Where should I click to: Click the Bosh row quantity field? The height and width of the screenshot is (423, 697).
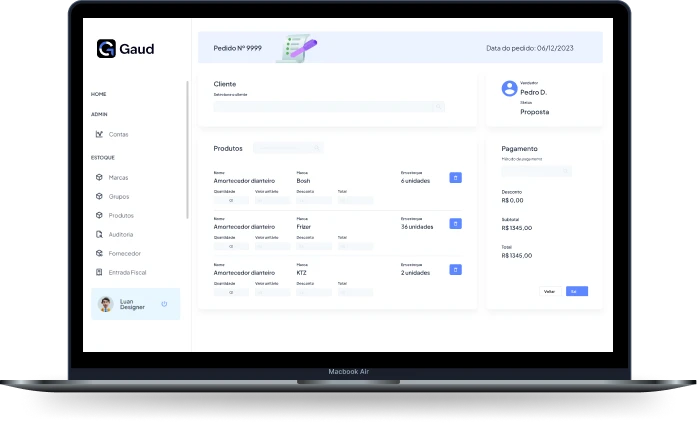[231, 201]
